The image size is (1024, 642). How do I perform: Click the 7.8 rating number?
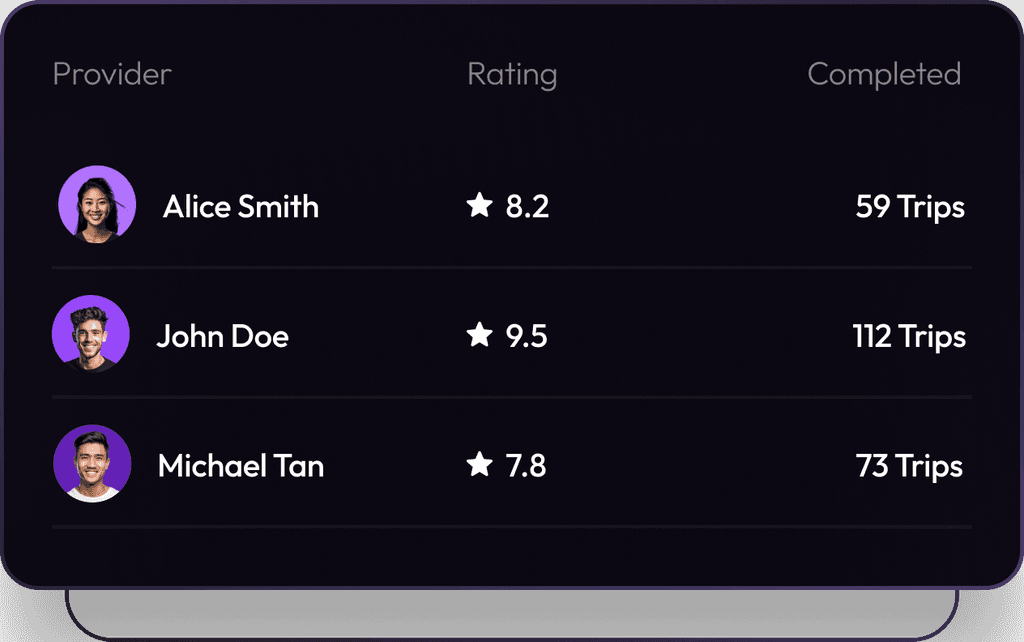tap(526, 466)
